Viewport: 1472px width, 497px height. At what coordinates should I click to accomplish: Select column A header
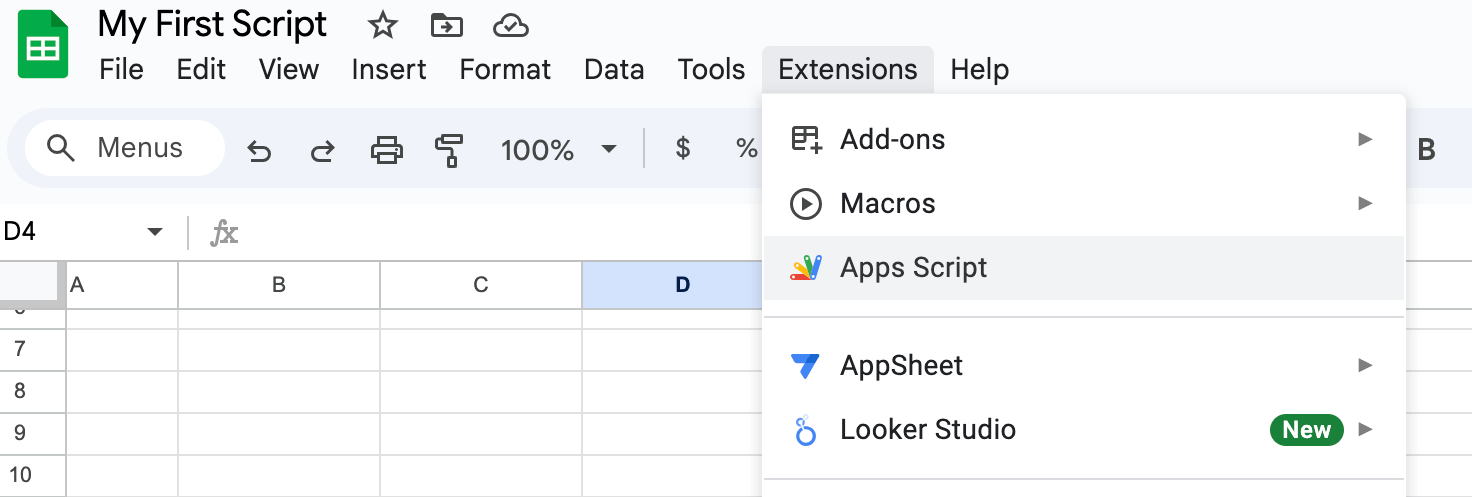click(122, 285)
